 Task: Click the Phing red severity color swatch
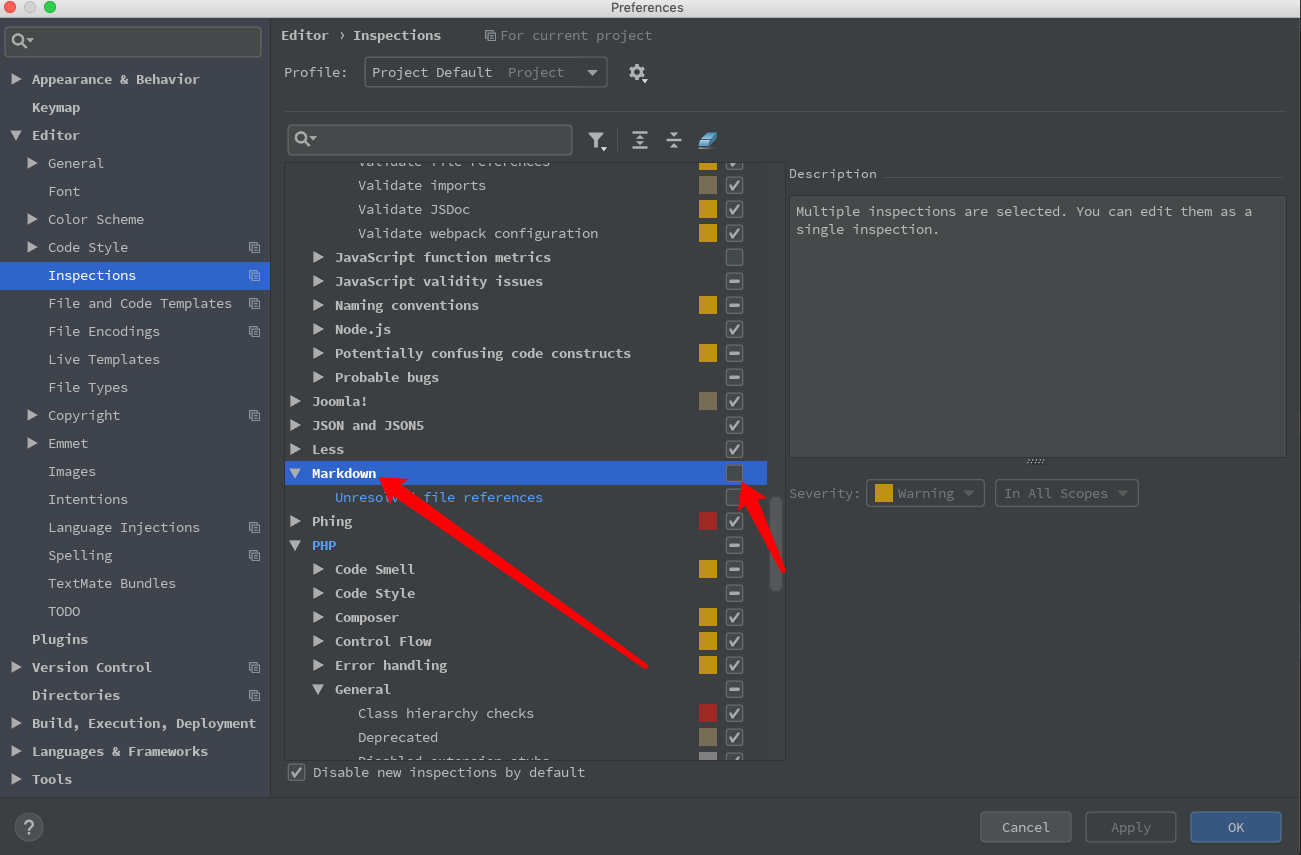coord(708,521)
